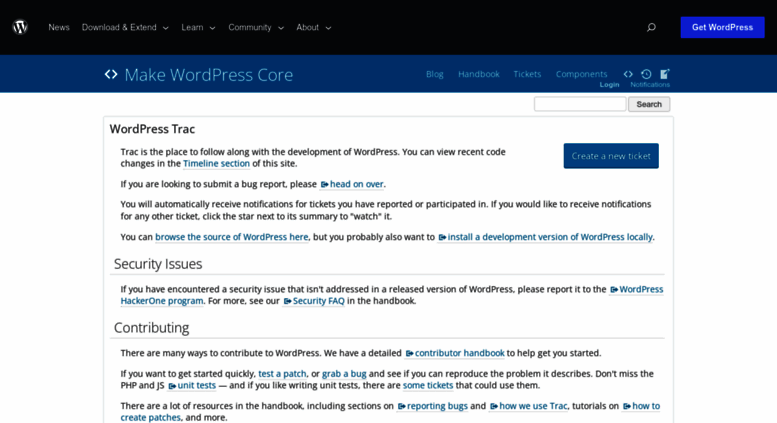Follow the Timeline section link
Viewport: 777px width, 423px height.
coord(216,163)
